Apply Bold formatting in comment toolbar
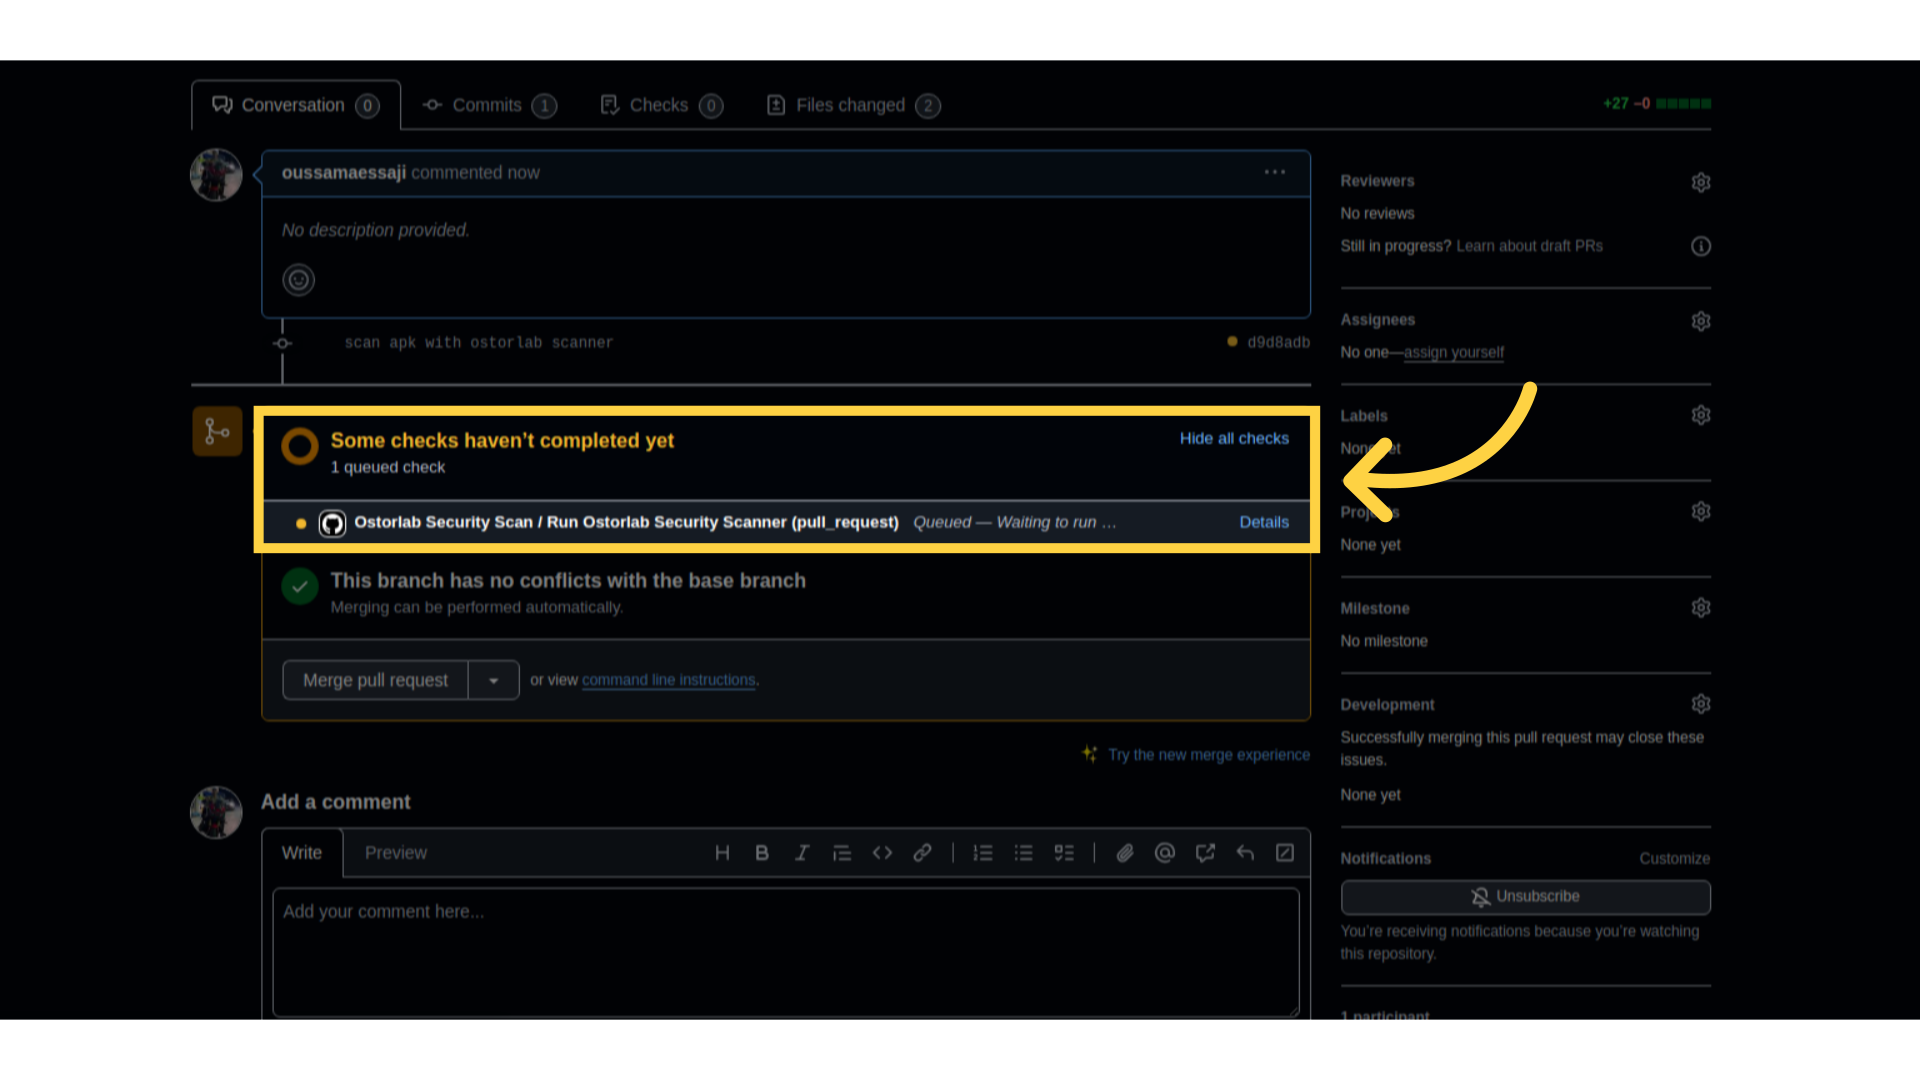 [762, 853]
